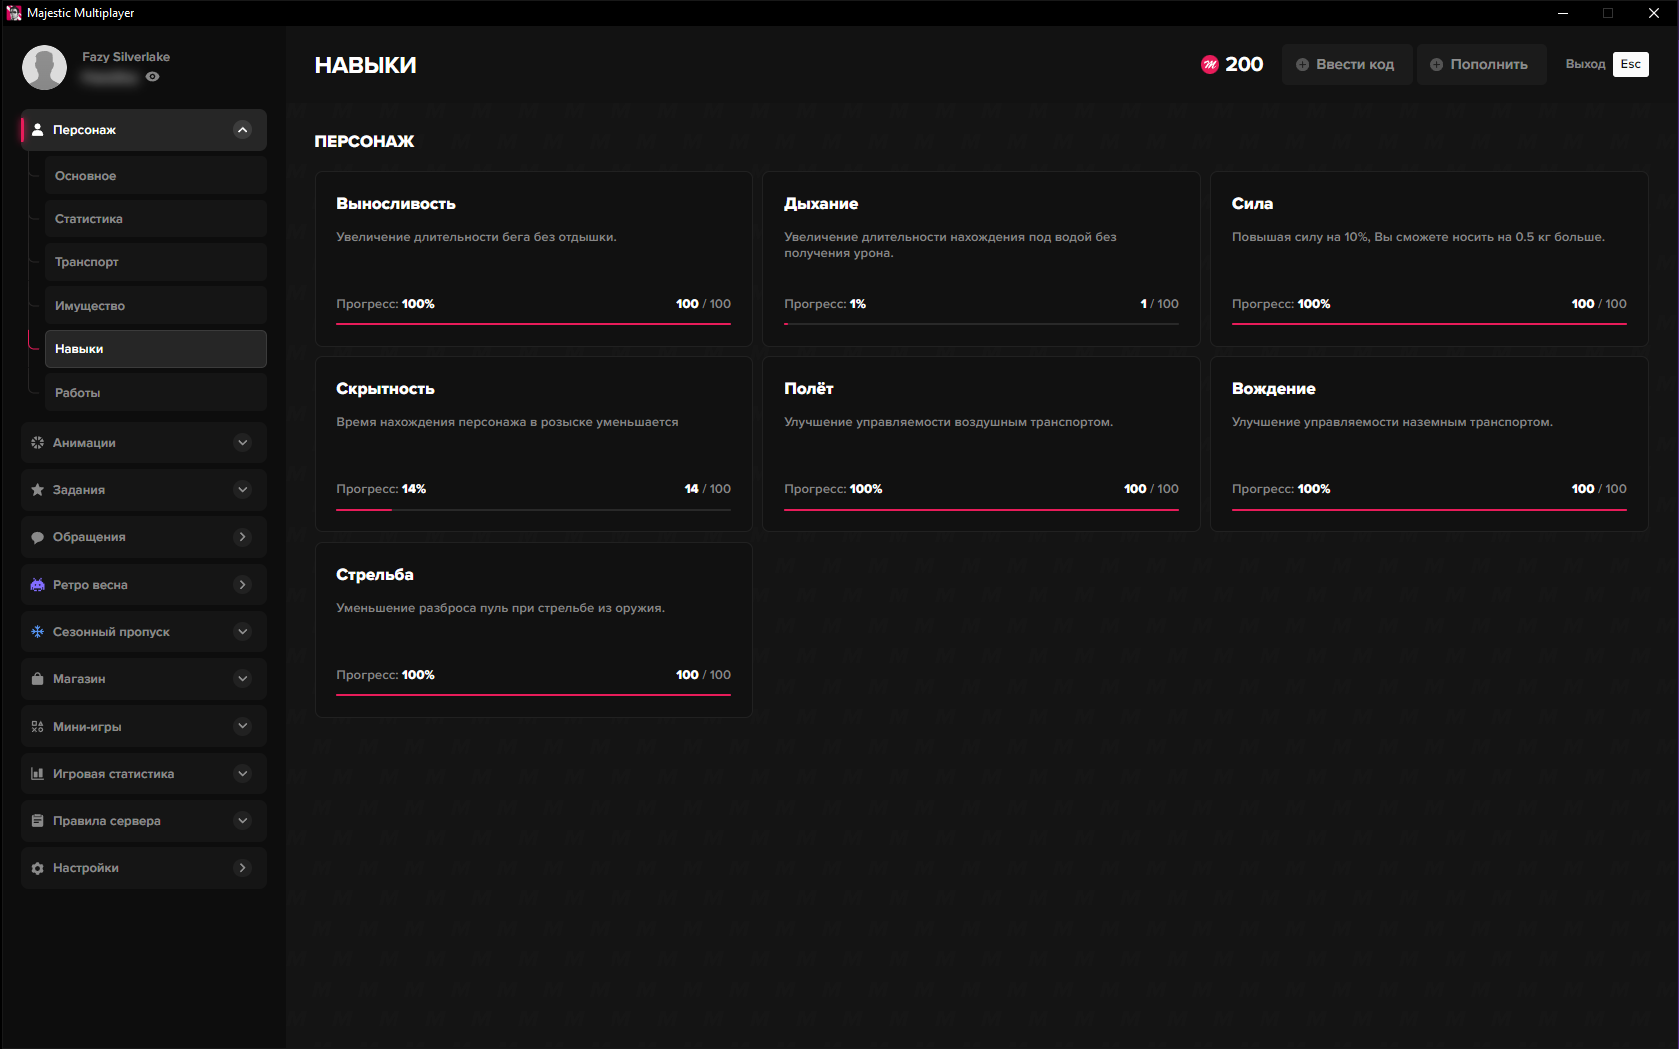Click the chat bubble icon for Обращения
1679x1049 pixels.
(x=37, y=537)
